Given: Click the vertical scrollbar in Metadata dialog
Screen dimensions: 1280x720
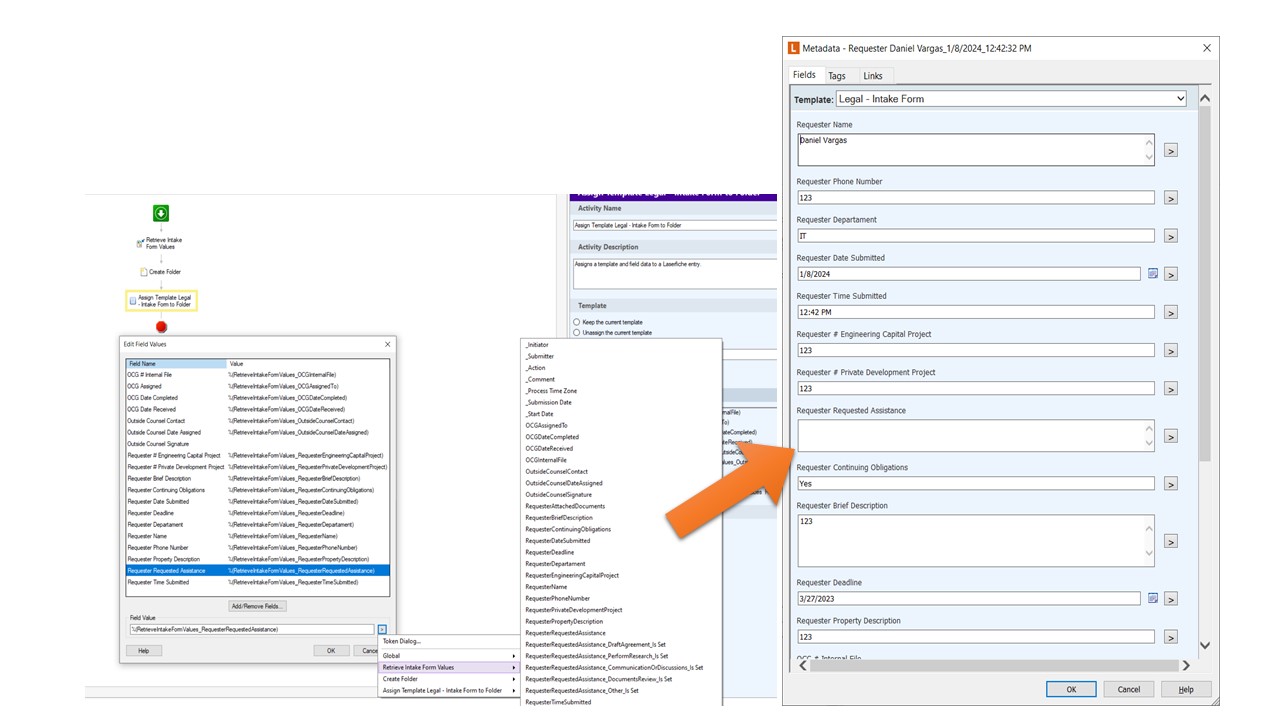Looking at the screenshot, I should [1204, 372].
